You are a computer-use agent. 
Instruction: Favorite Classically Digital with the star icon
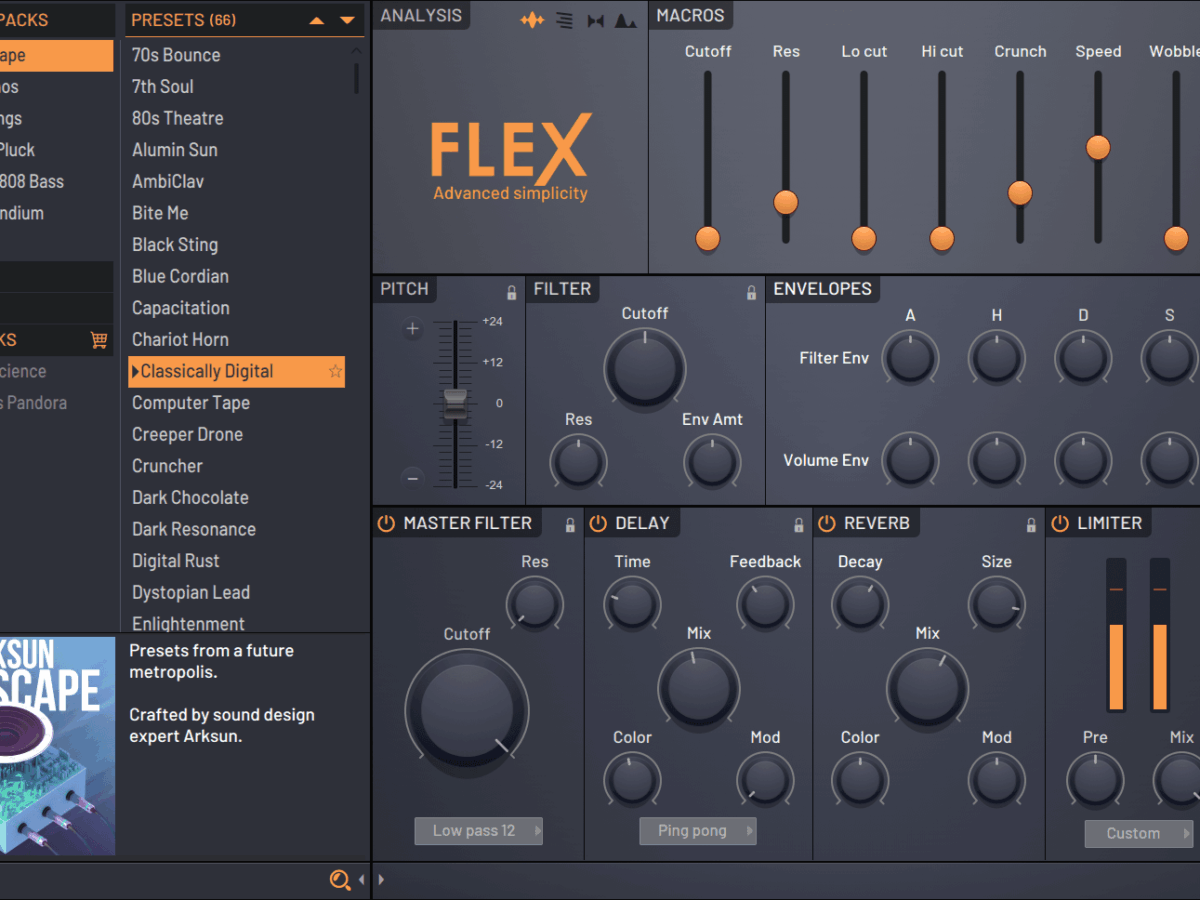click(x=336, y=372)
